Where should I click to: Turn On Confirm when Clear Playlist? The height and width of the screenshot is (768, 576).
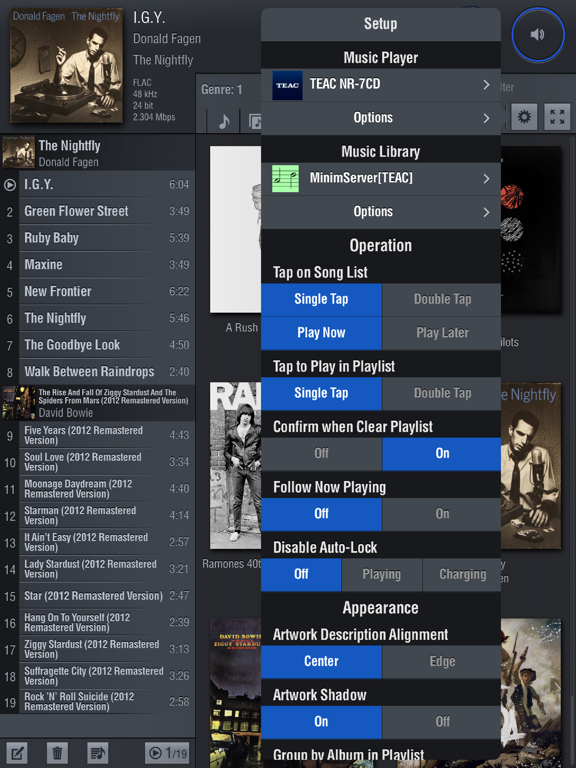[x=442, y=454]
